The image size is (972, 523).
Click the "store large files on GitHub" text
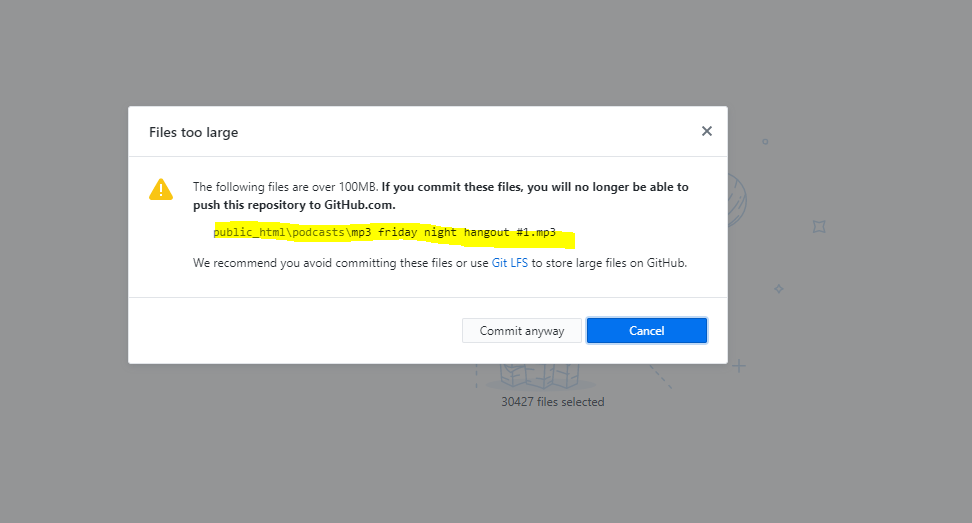coord(609,263)
